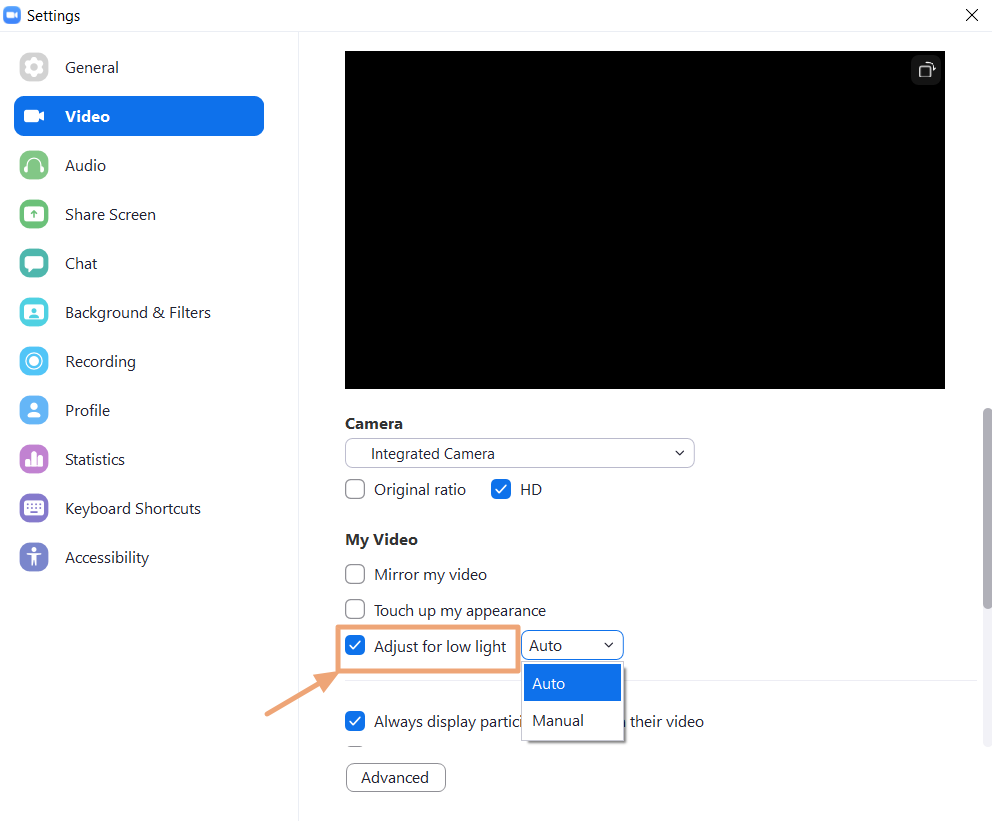Select the Chat bubble icon

tap(33, 263)
